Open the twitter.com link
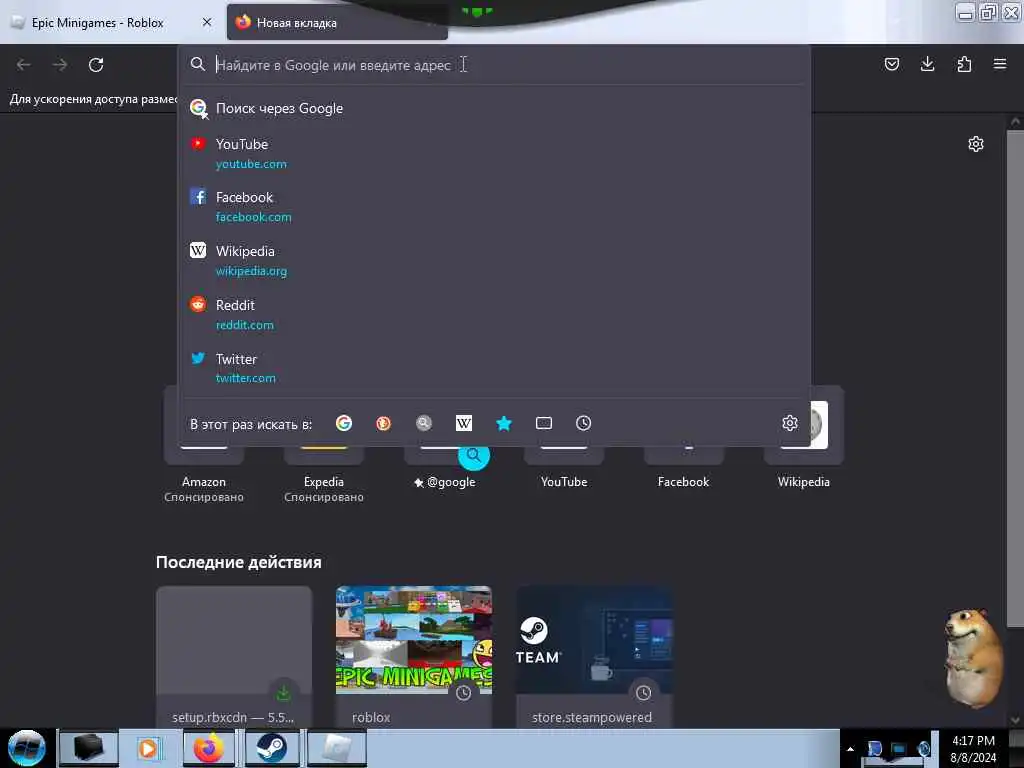 [x=246, y=378]
